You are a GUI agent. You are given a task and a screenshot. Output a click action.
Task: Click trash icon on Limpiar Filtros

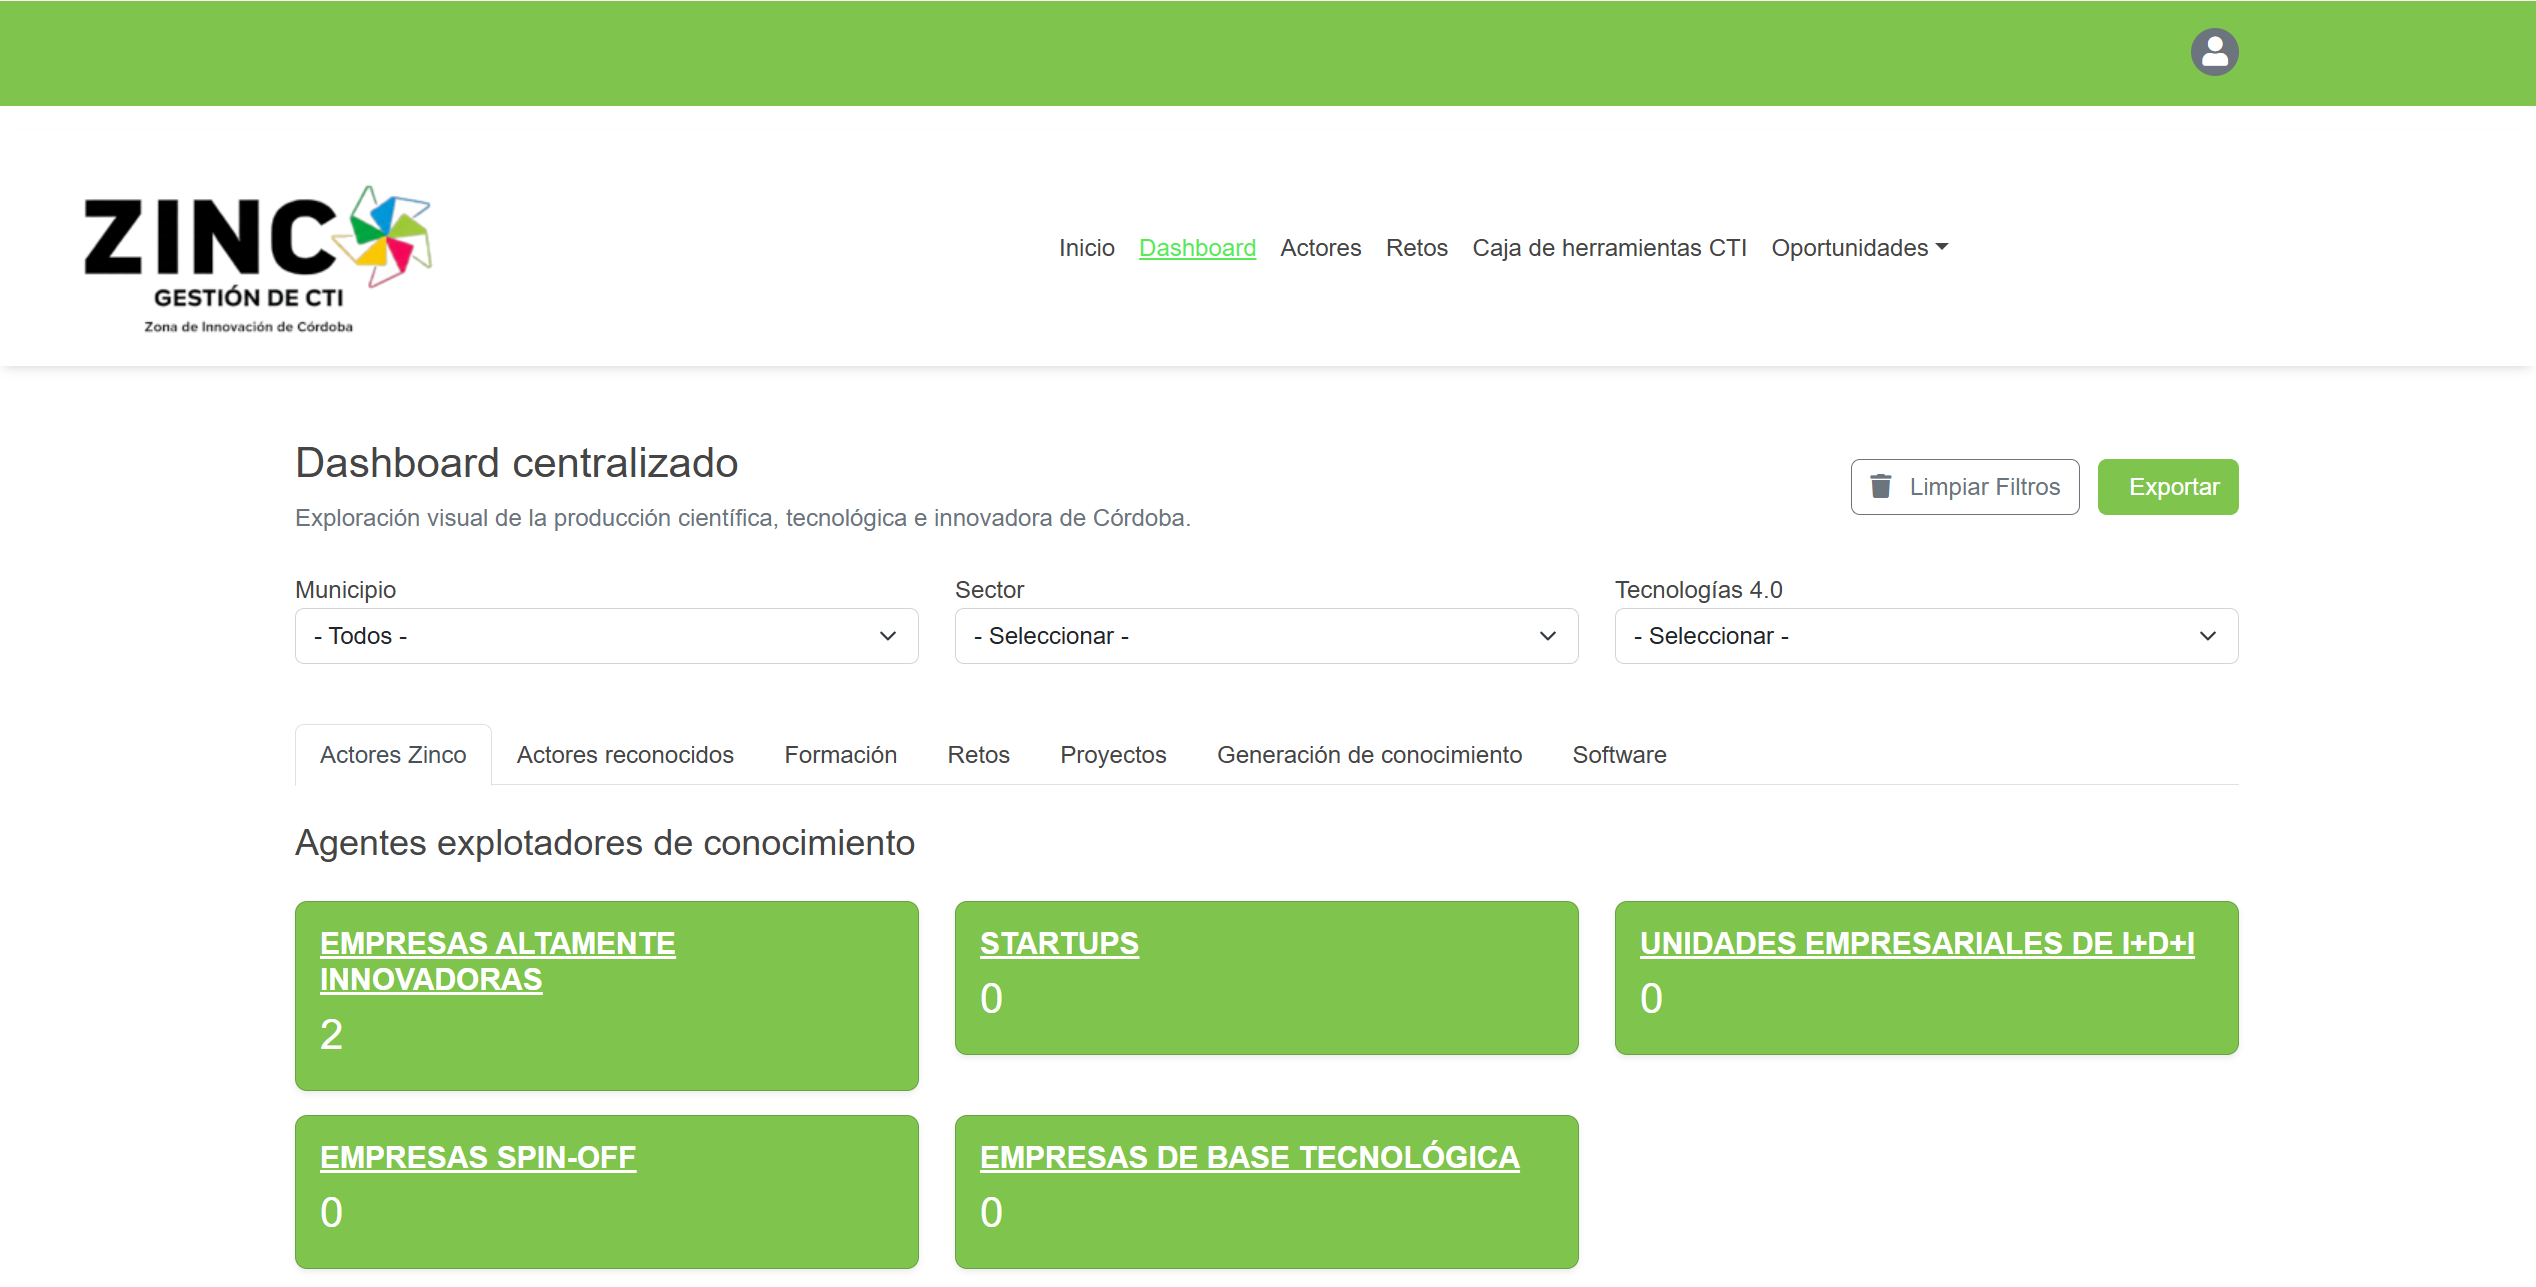1880,486
